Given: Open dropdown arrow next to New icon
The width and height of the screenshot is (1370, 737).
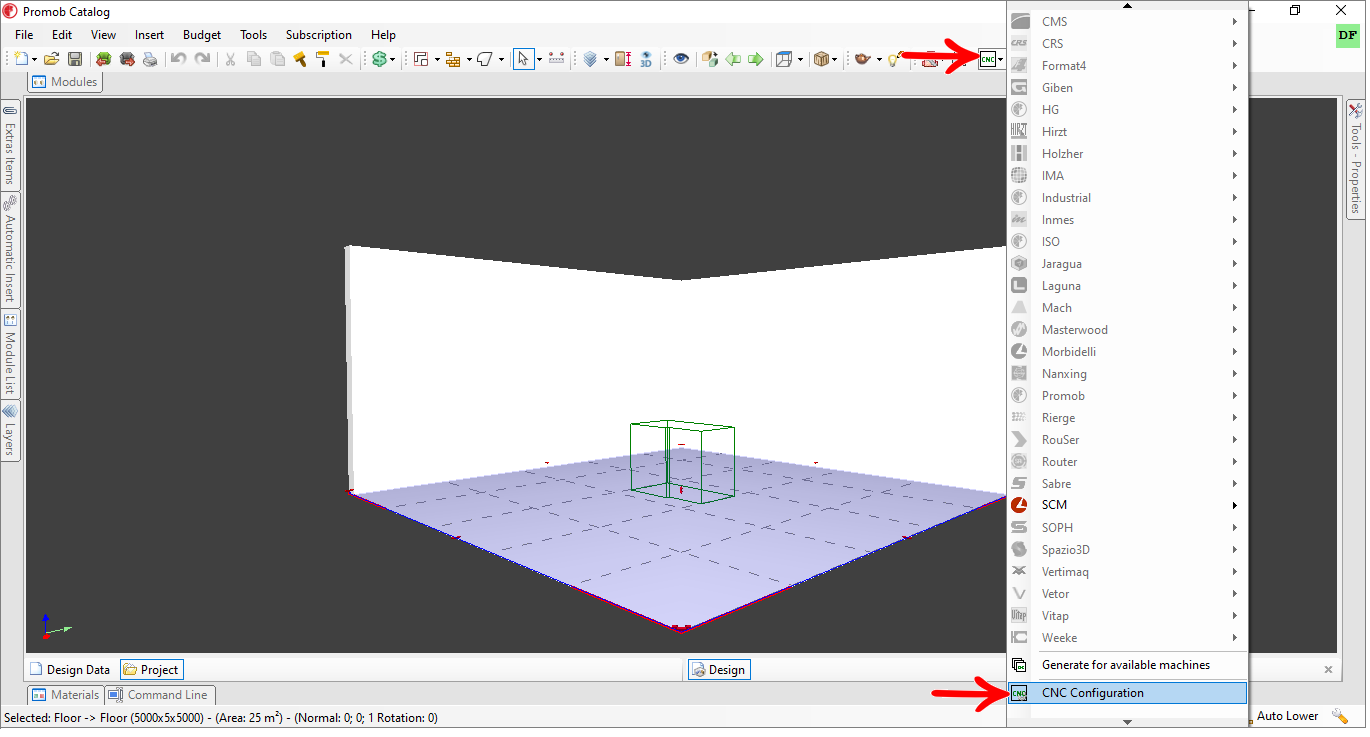Looking at the screenshot, I should point(34,60).
